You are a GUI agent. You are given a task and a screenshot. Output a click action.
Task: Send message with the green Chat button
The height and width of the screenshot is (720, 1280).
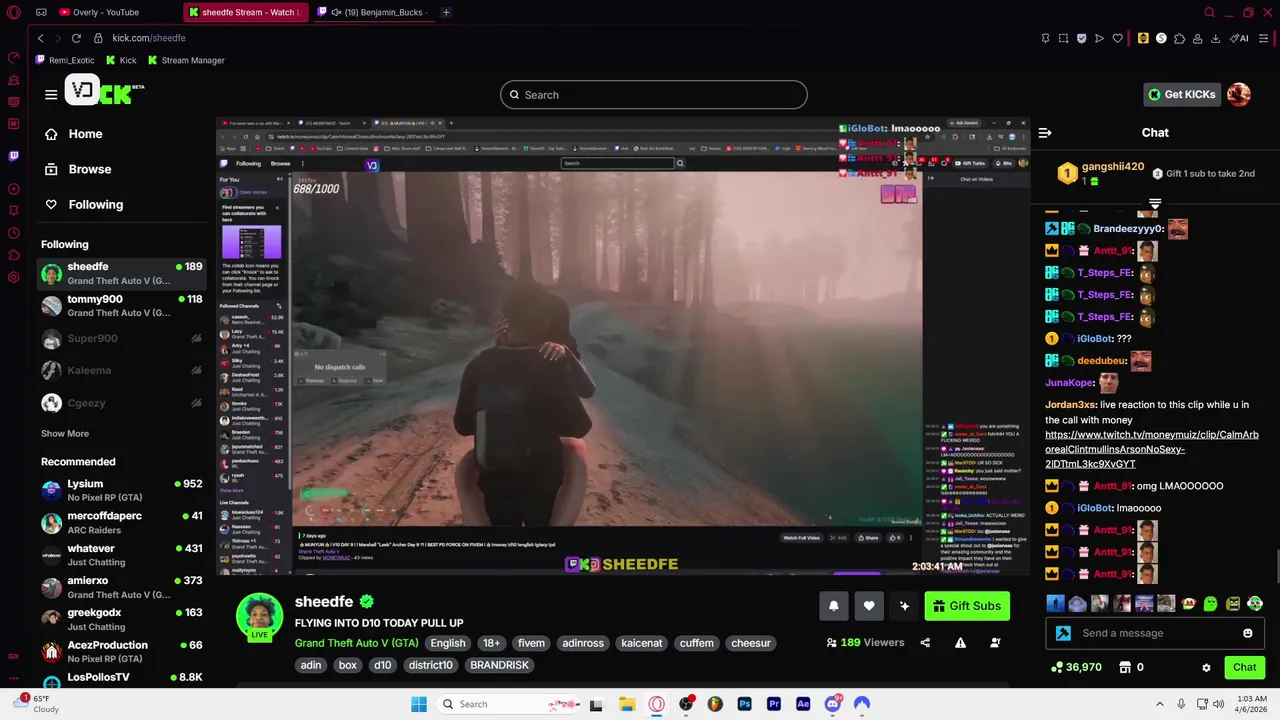click(x=1244, y=667)
